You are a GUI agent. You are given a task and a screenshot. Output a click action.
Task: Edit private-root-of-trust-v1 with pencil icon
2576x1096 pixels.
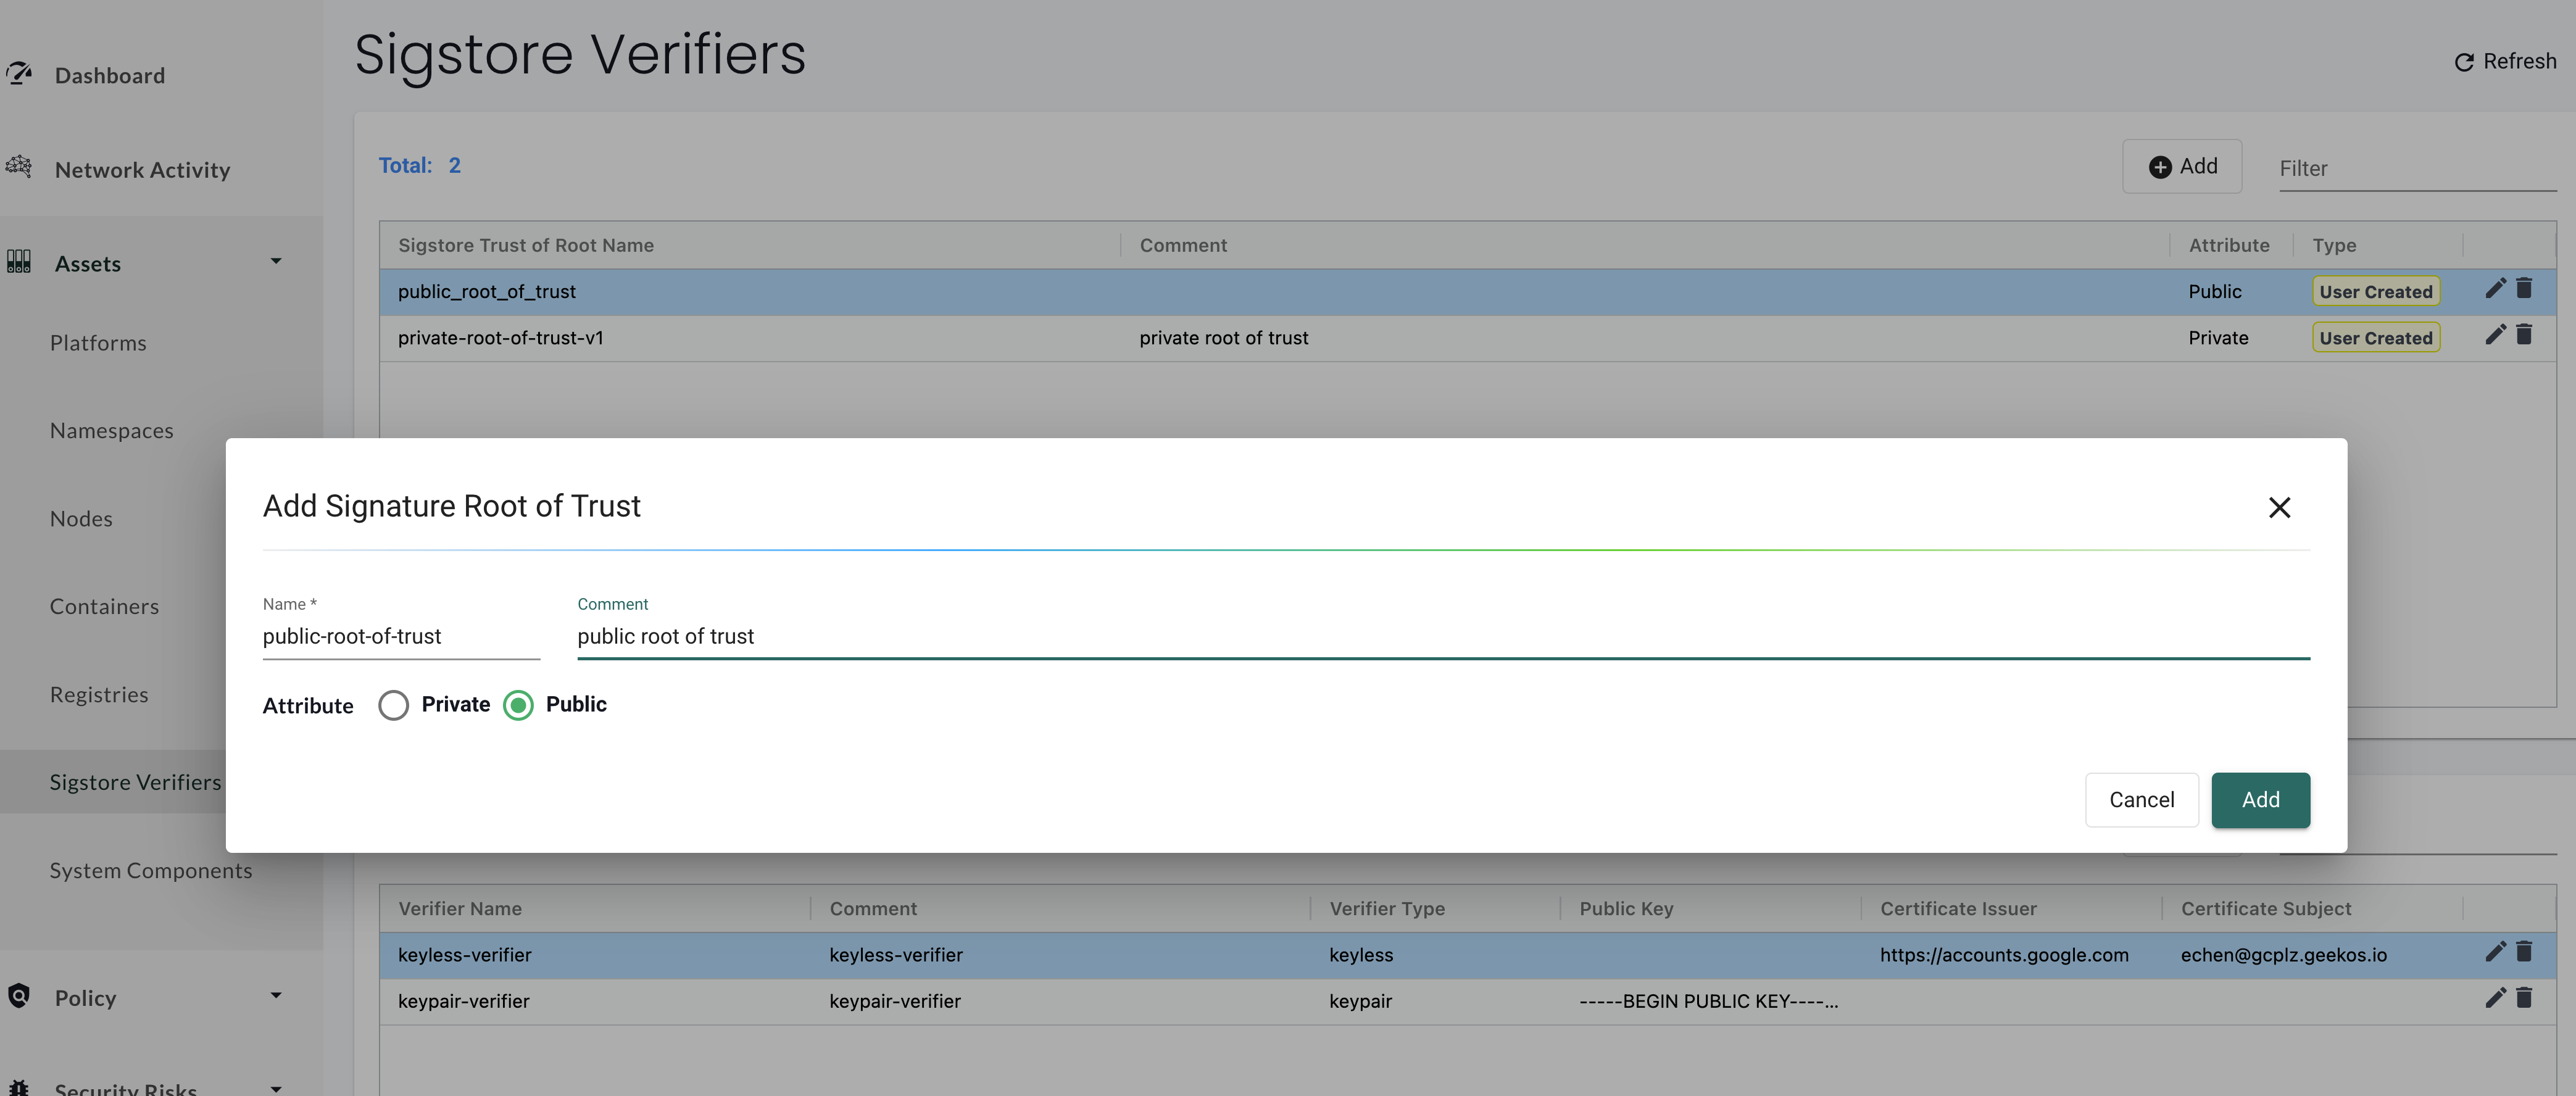coord(2495,335)
